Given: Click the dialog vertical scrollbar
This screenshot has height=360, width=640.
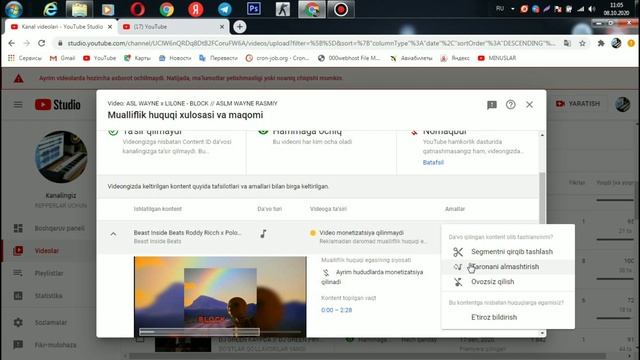Looking at the screenshot, I should click(x=542, y=198).
